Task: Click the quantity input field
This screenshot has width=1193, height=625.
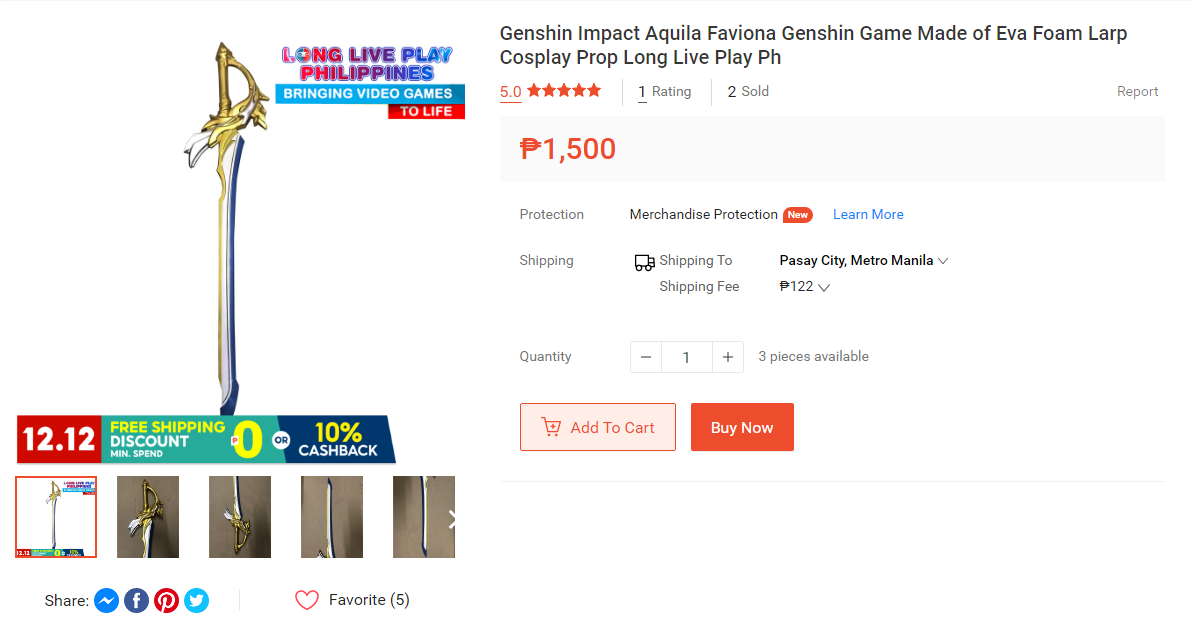Action: [687, 357]
